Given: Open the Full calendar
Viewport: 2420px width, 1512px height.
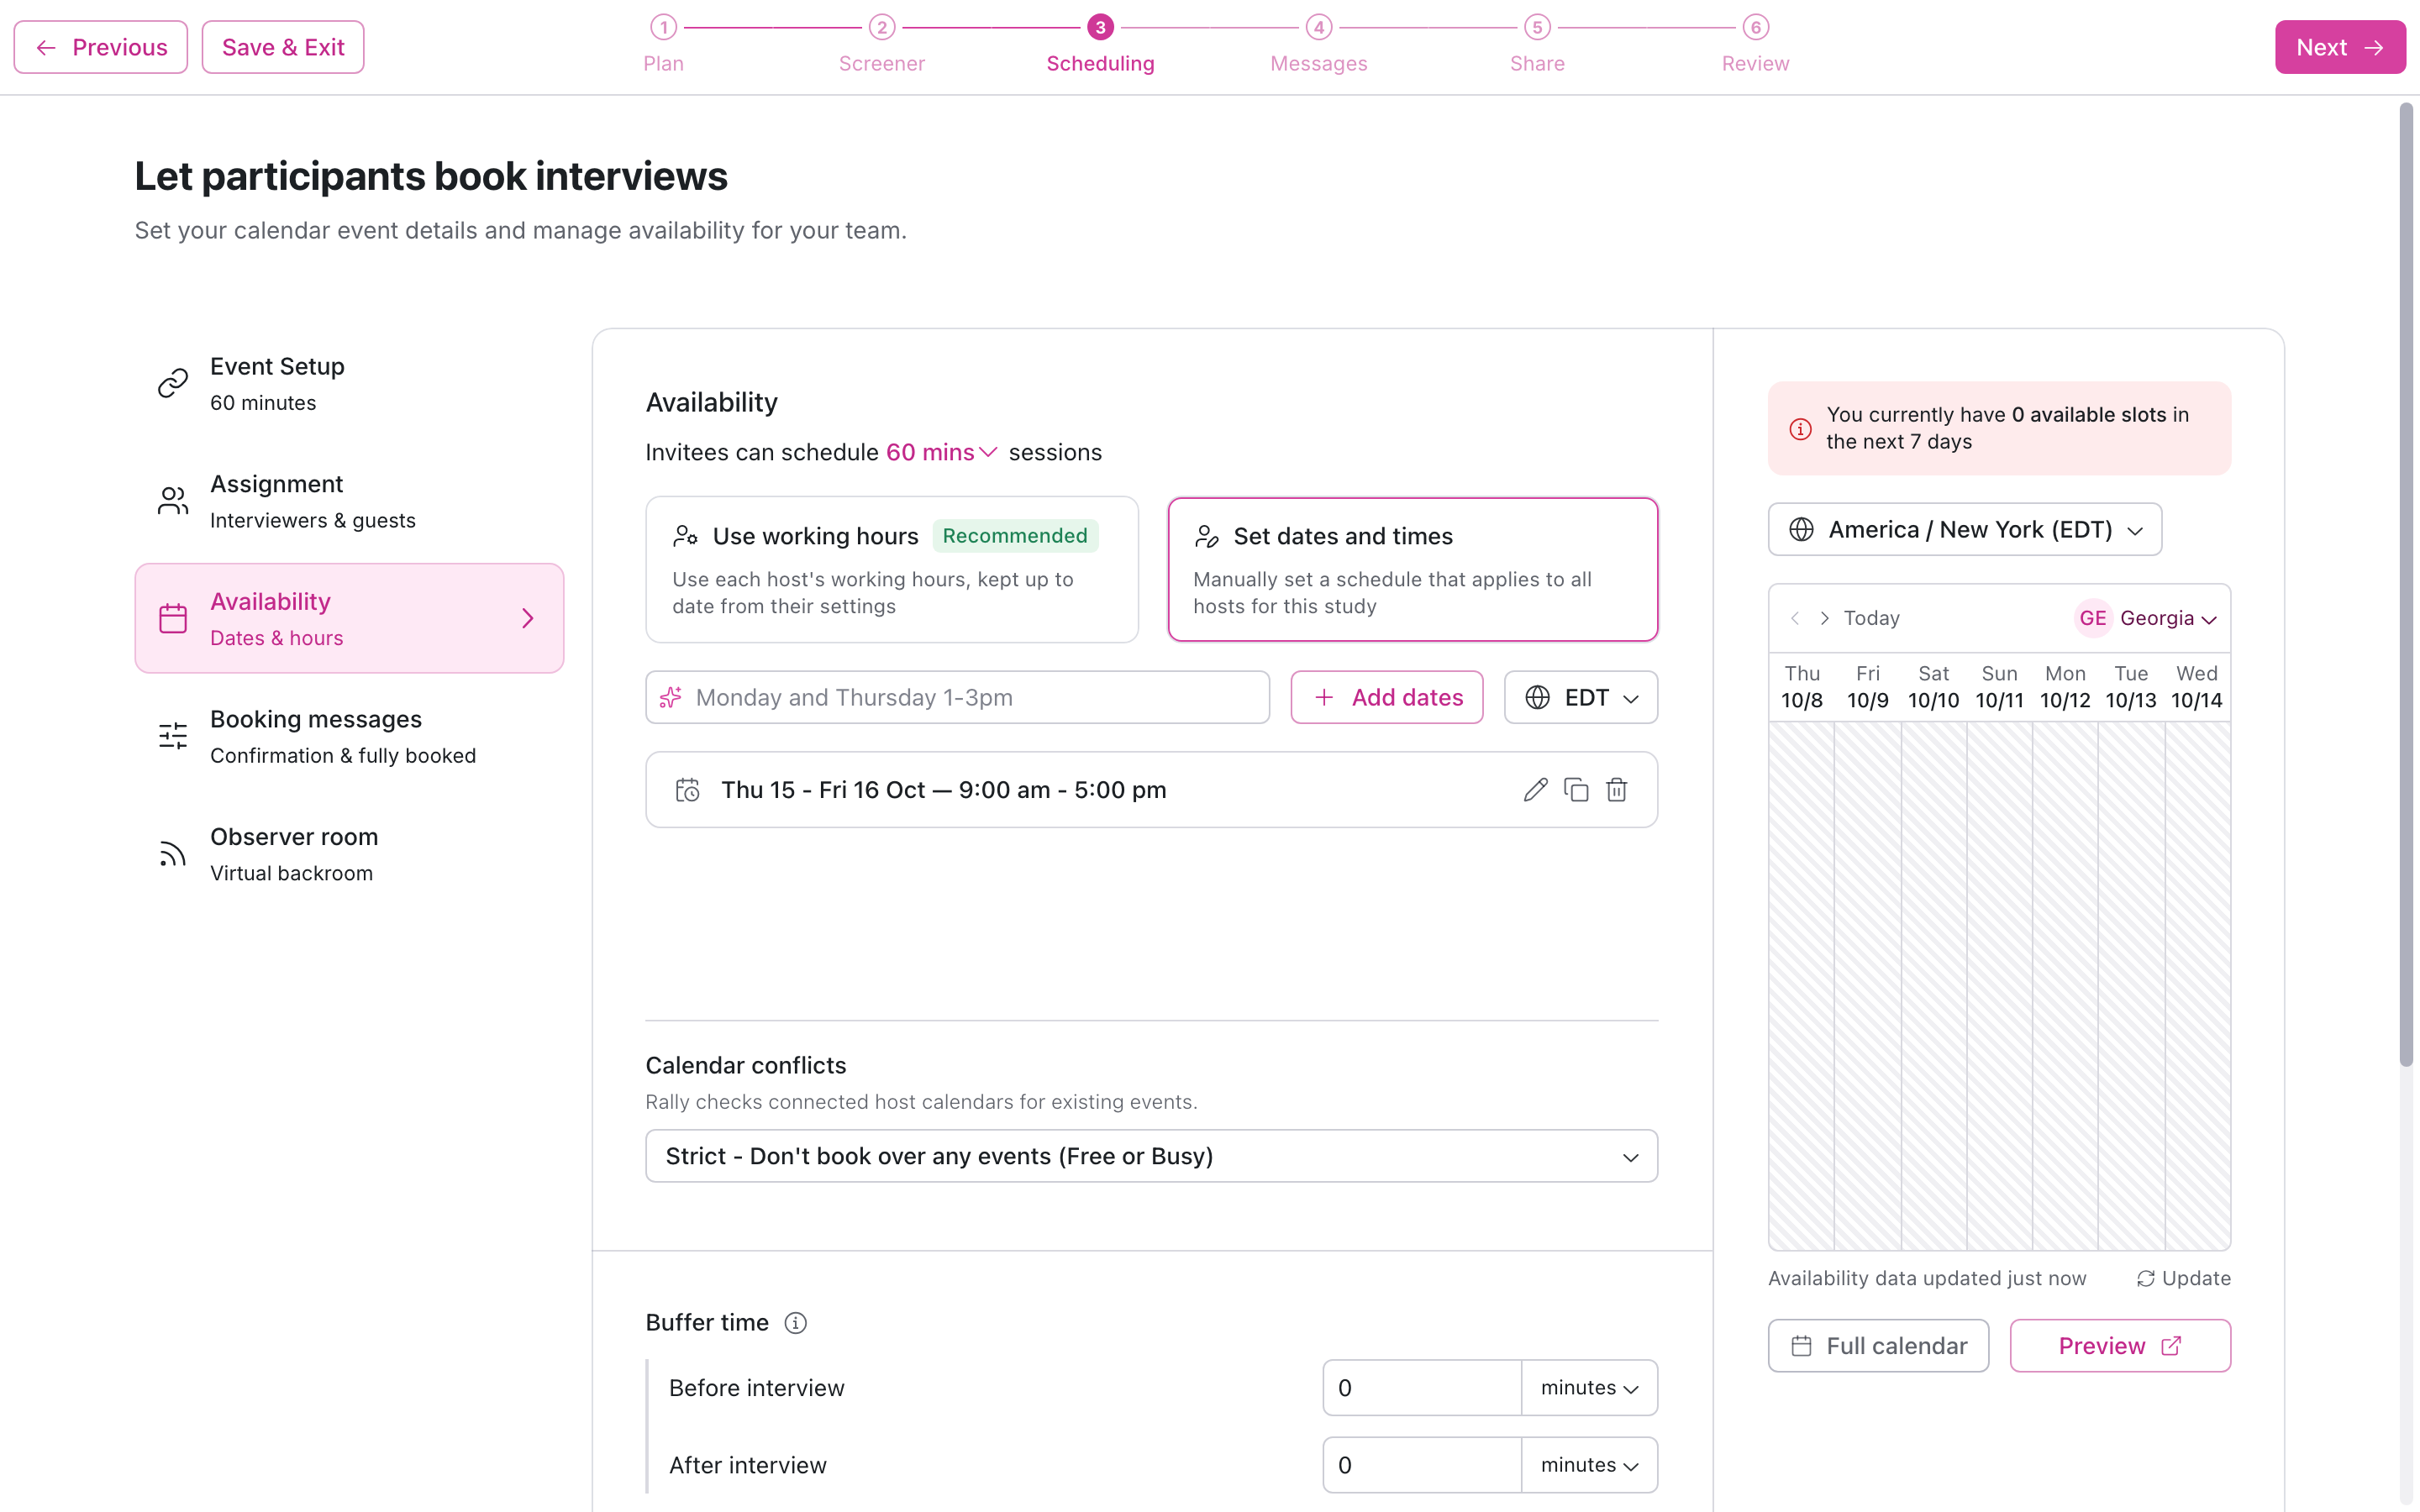Looking at the screenshot, I should coord(1878,1346).
